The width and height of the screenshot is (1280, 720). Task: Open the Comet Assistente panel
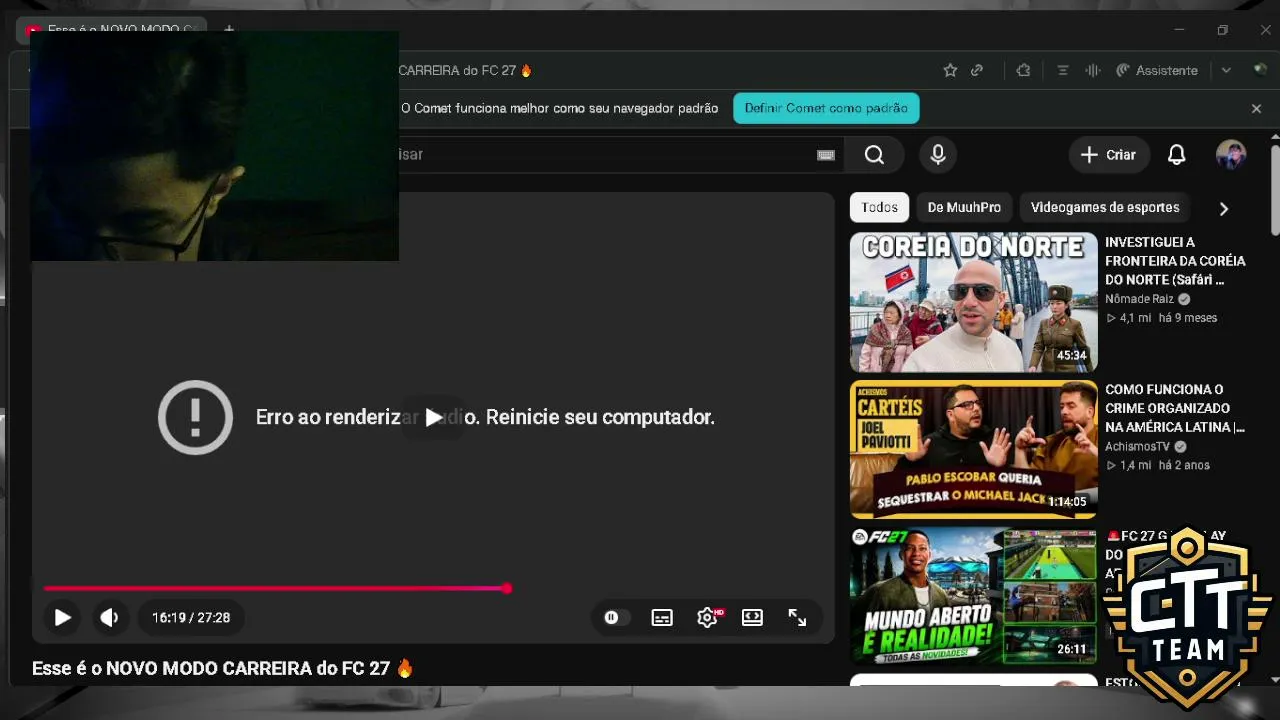pos(1156,70)
